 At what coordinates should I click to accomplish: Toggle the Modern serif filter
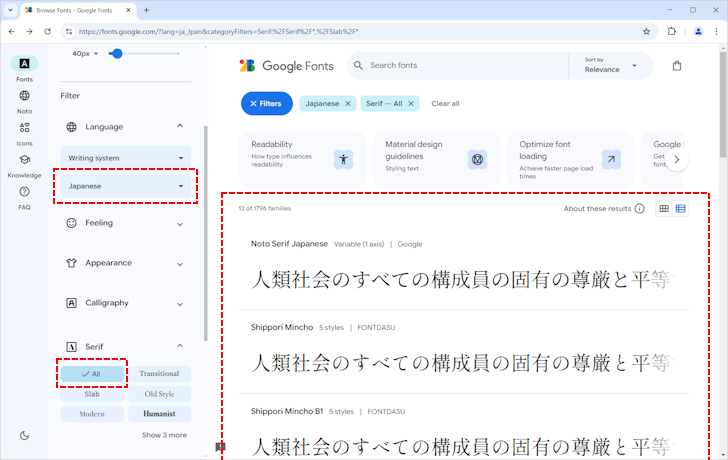click(x=92, y=414)
